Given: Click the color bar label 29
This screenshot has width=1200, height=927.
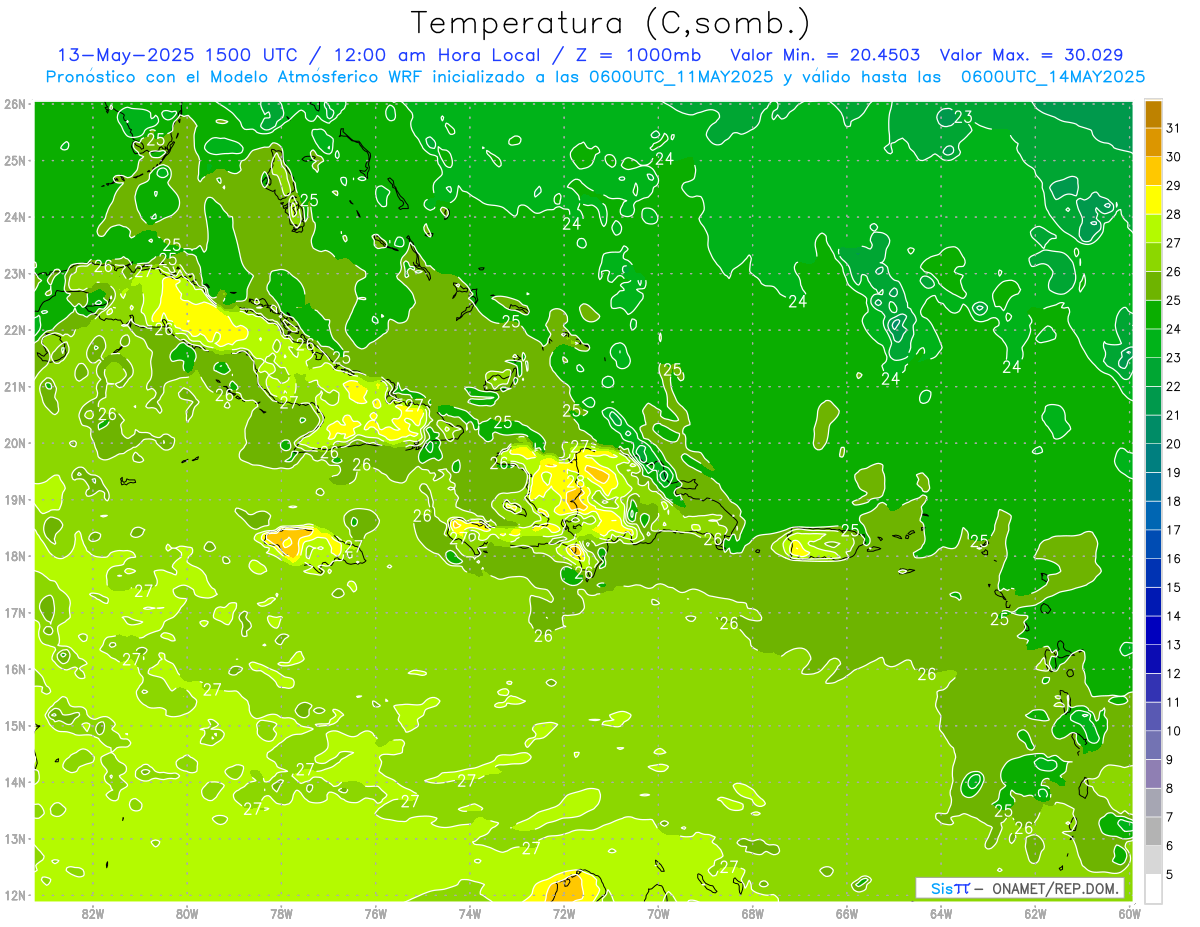Looking at the screenshot, I should 1173,186.
